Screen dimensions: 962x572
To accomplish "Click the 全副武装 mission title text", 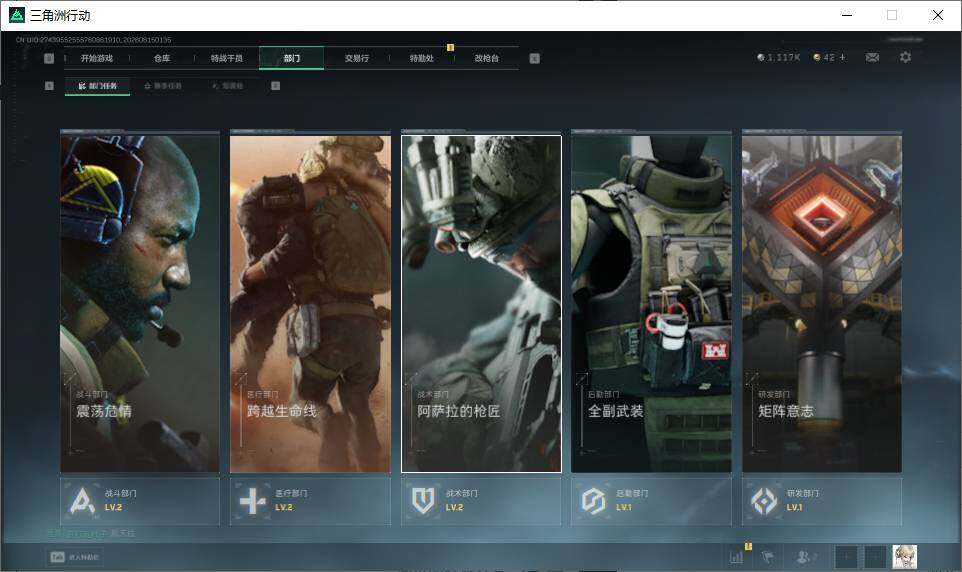I will [x=615, y=411].
